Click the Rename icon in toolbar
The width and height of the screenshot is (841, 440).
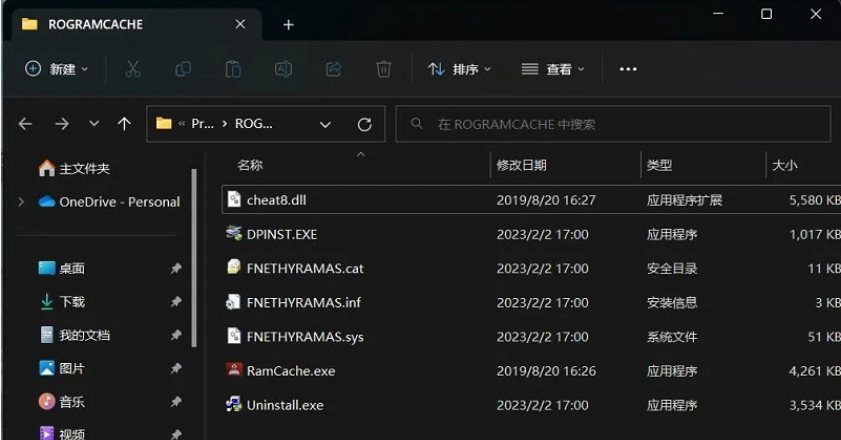coord(283,69)
